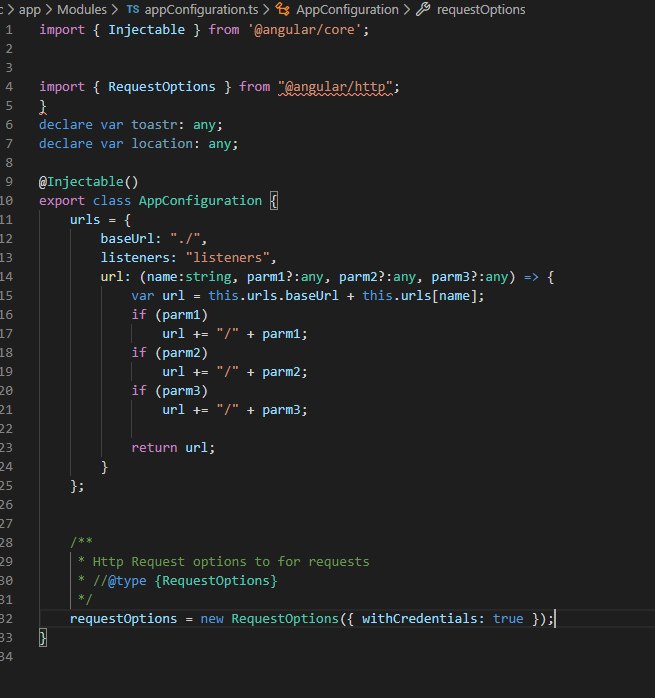
Task: Select the AppConfiguration class breadcrumb
Action: 347,9
